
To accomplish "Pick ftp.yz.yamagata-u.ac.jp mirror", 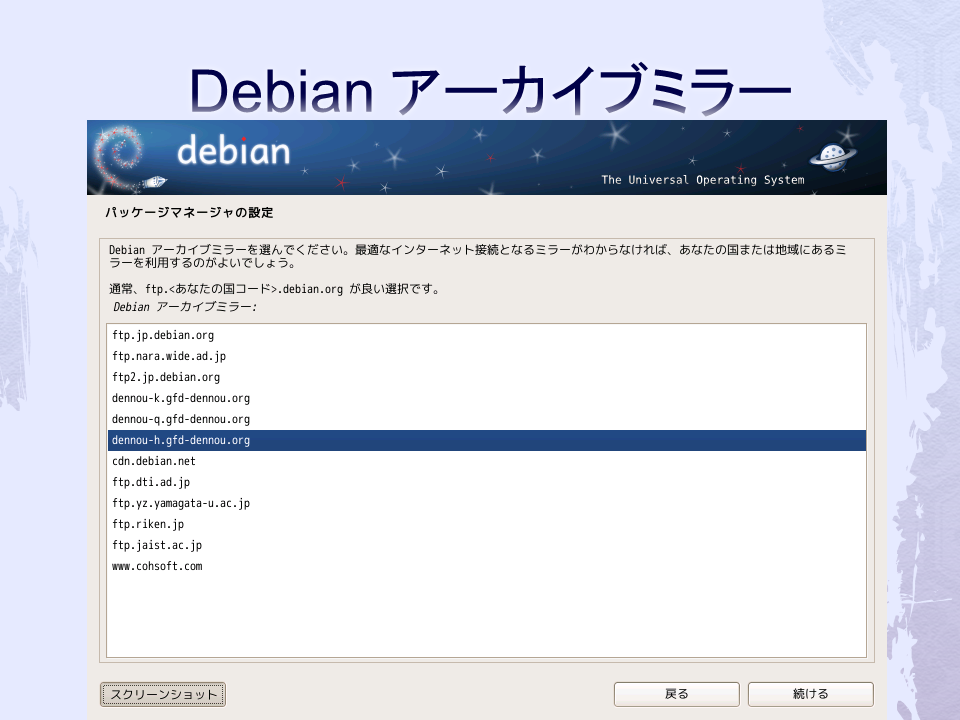I will click(487, 503).
